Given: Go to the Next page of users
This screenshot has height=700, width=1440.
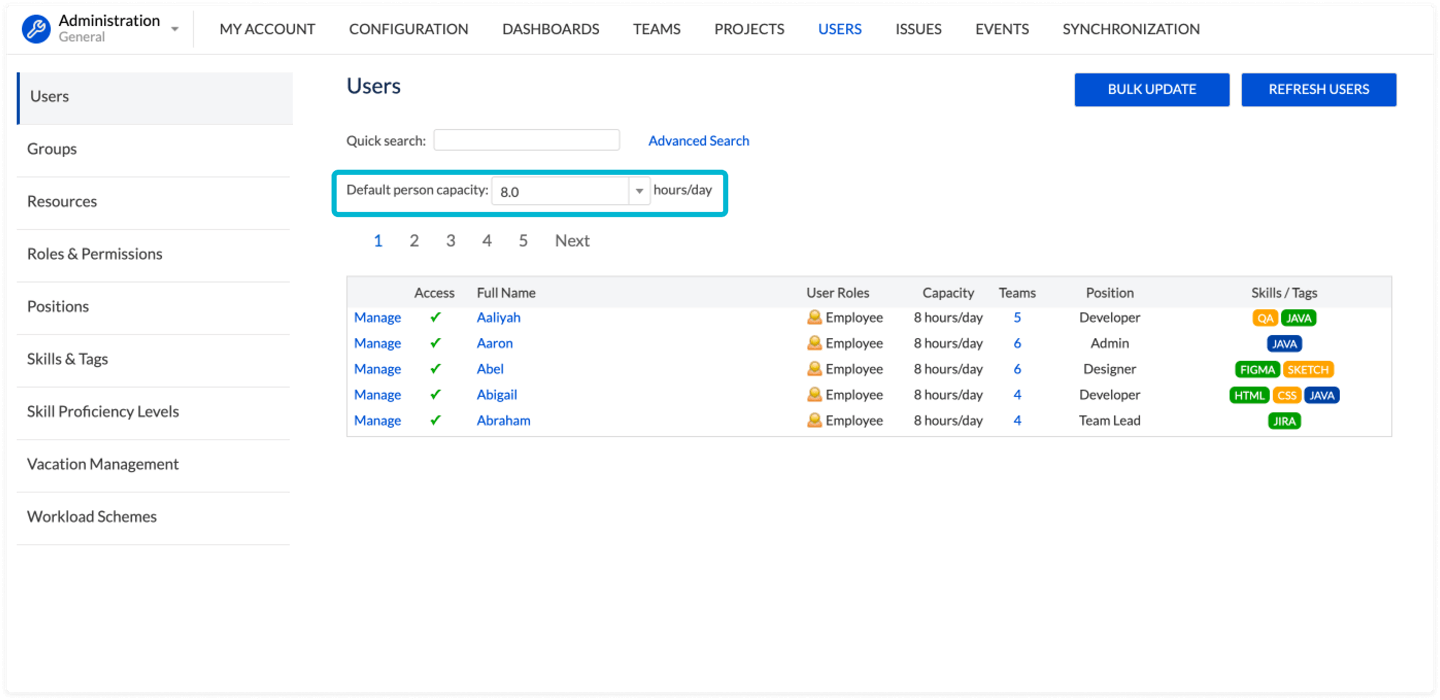Looking at the screenshot, I should coord(572,241).
